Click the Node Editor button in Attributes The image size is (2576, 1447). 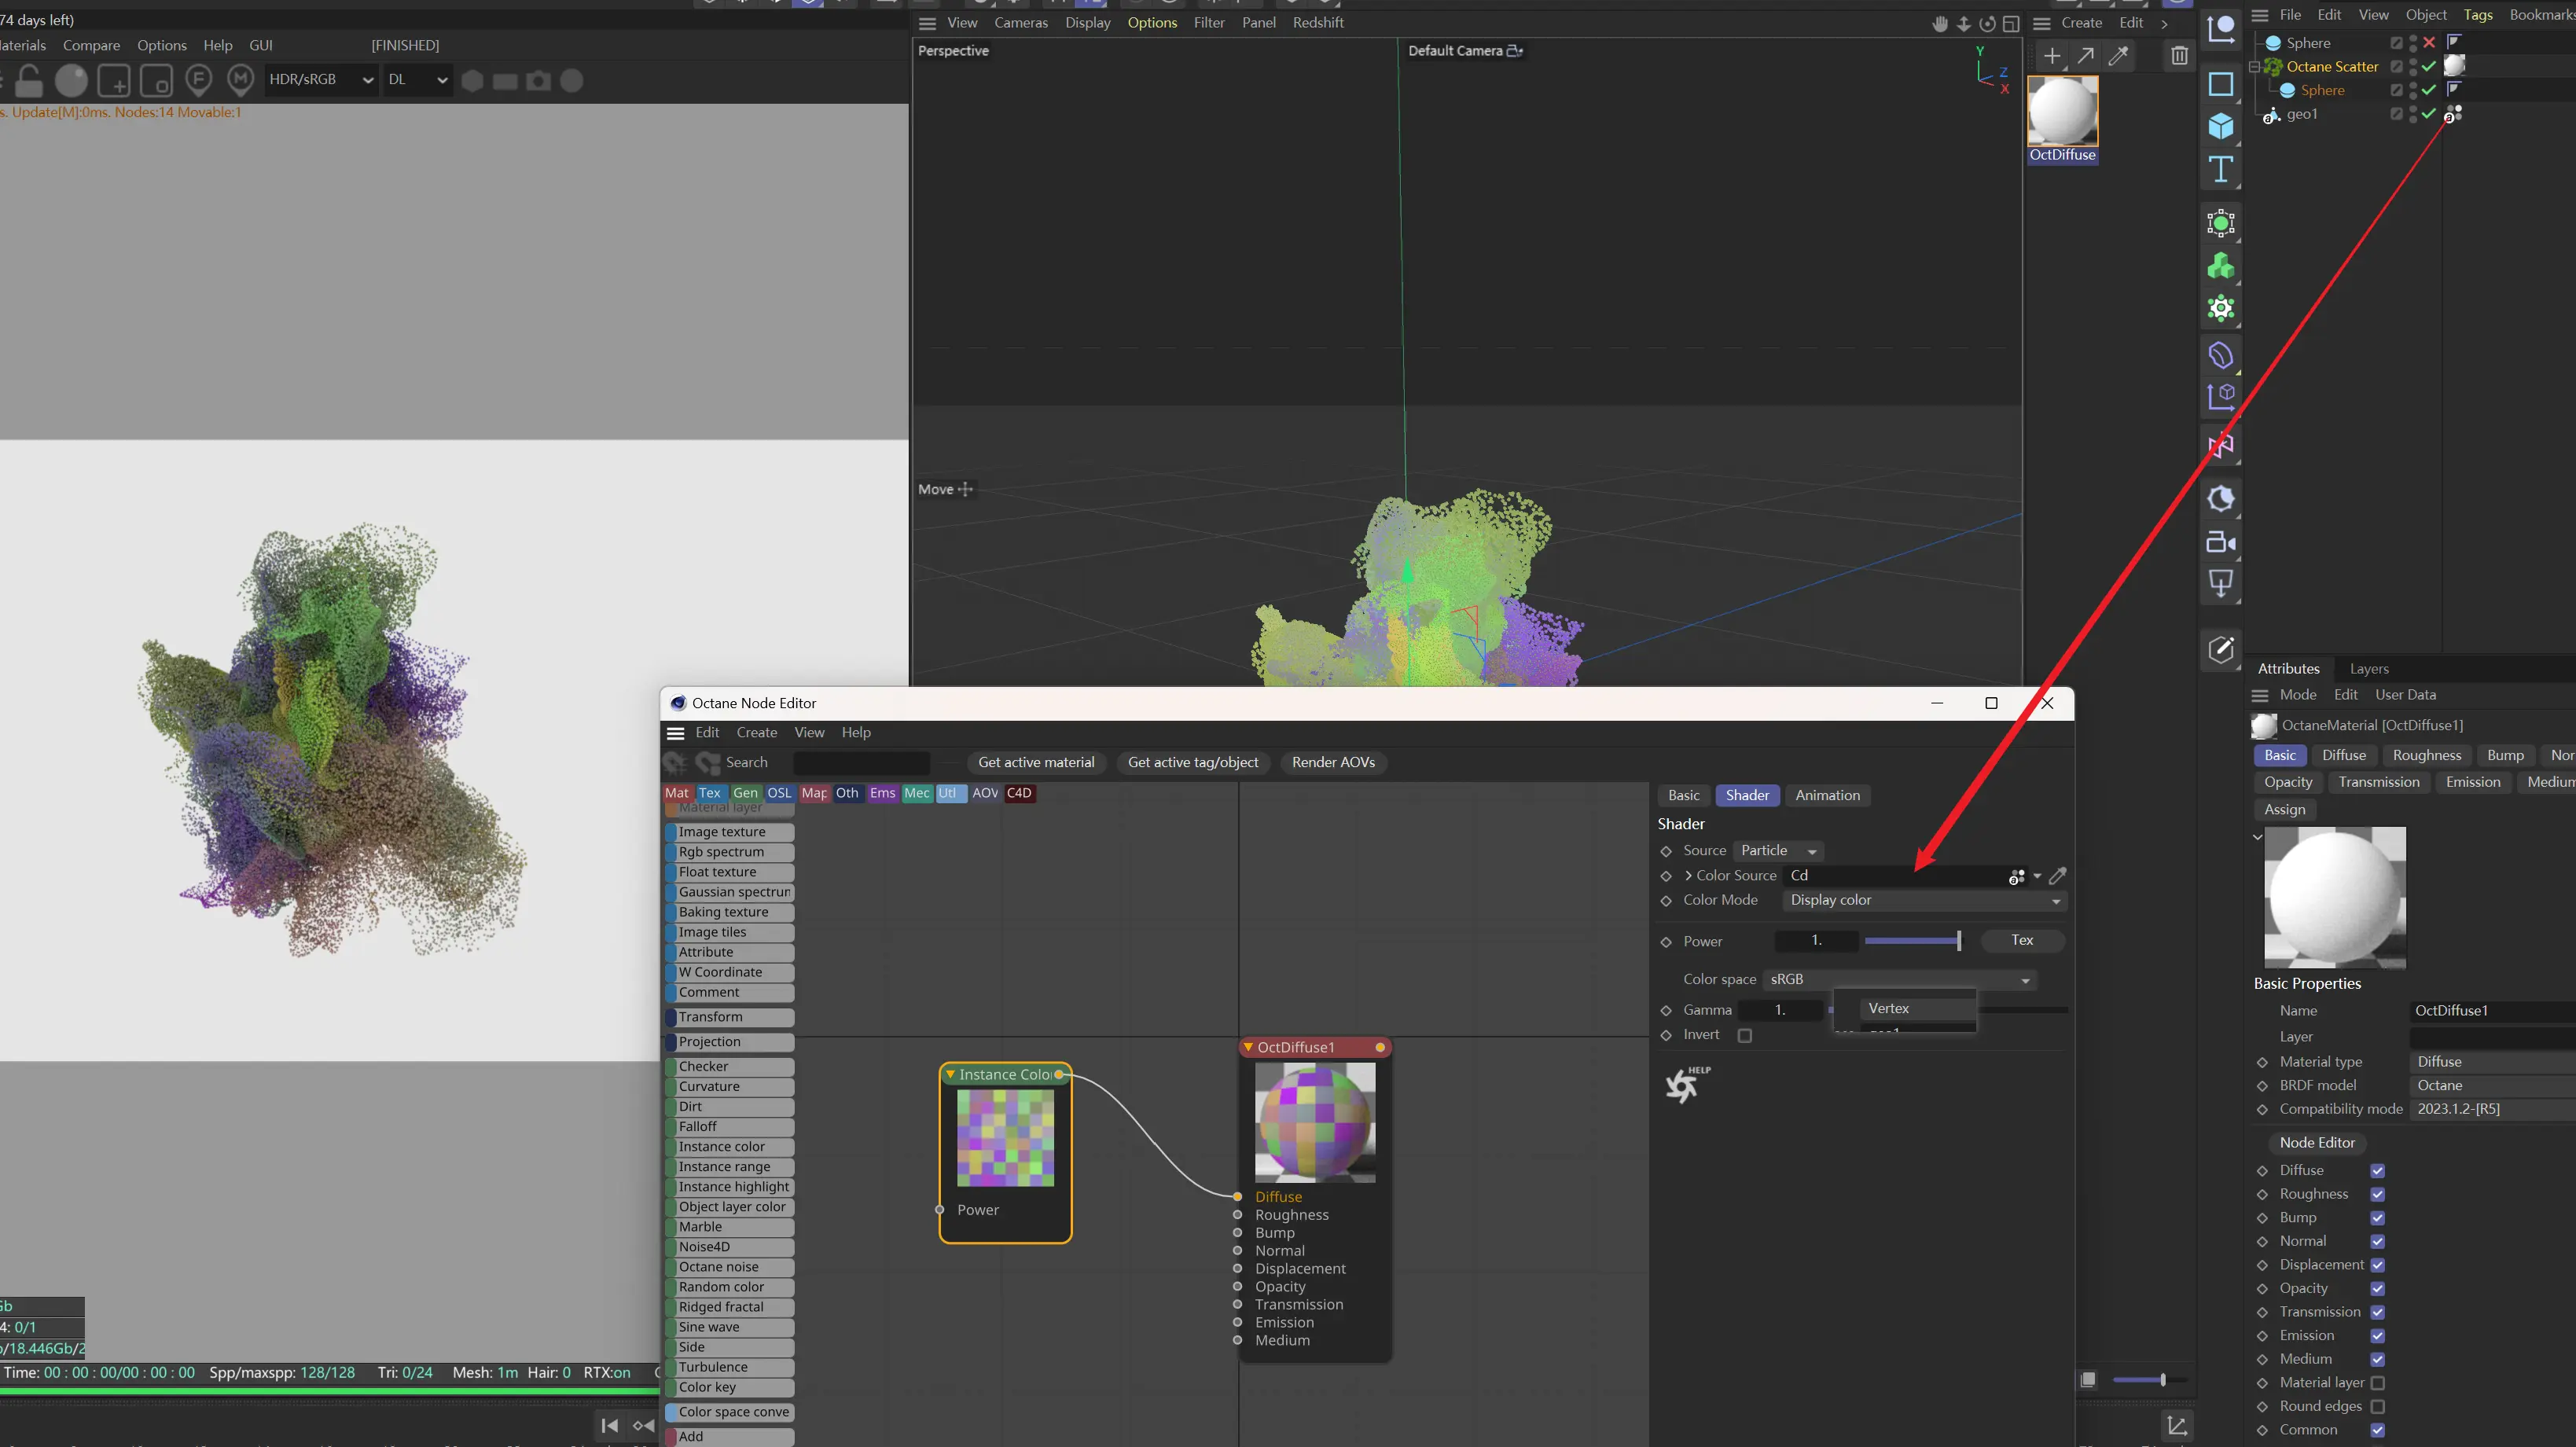click(x=2317, y=1143)
